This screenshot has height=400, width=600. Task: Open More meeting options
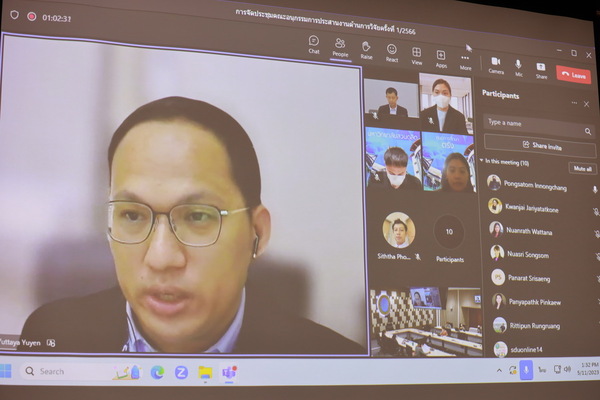pos(465,62)
